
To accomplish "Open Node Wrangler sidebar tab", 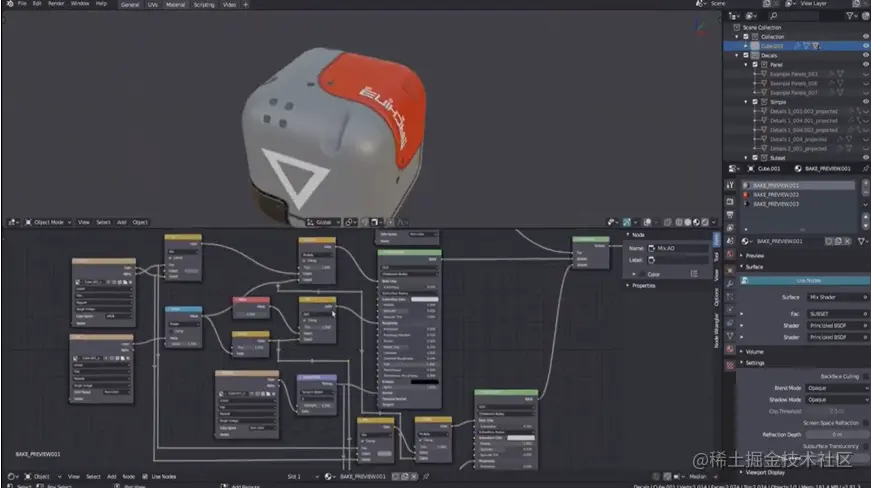I will pos(717,330).
